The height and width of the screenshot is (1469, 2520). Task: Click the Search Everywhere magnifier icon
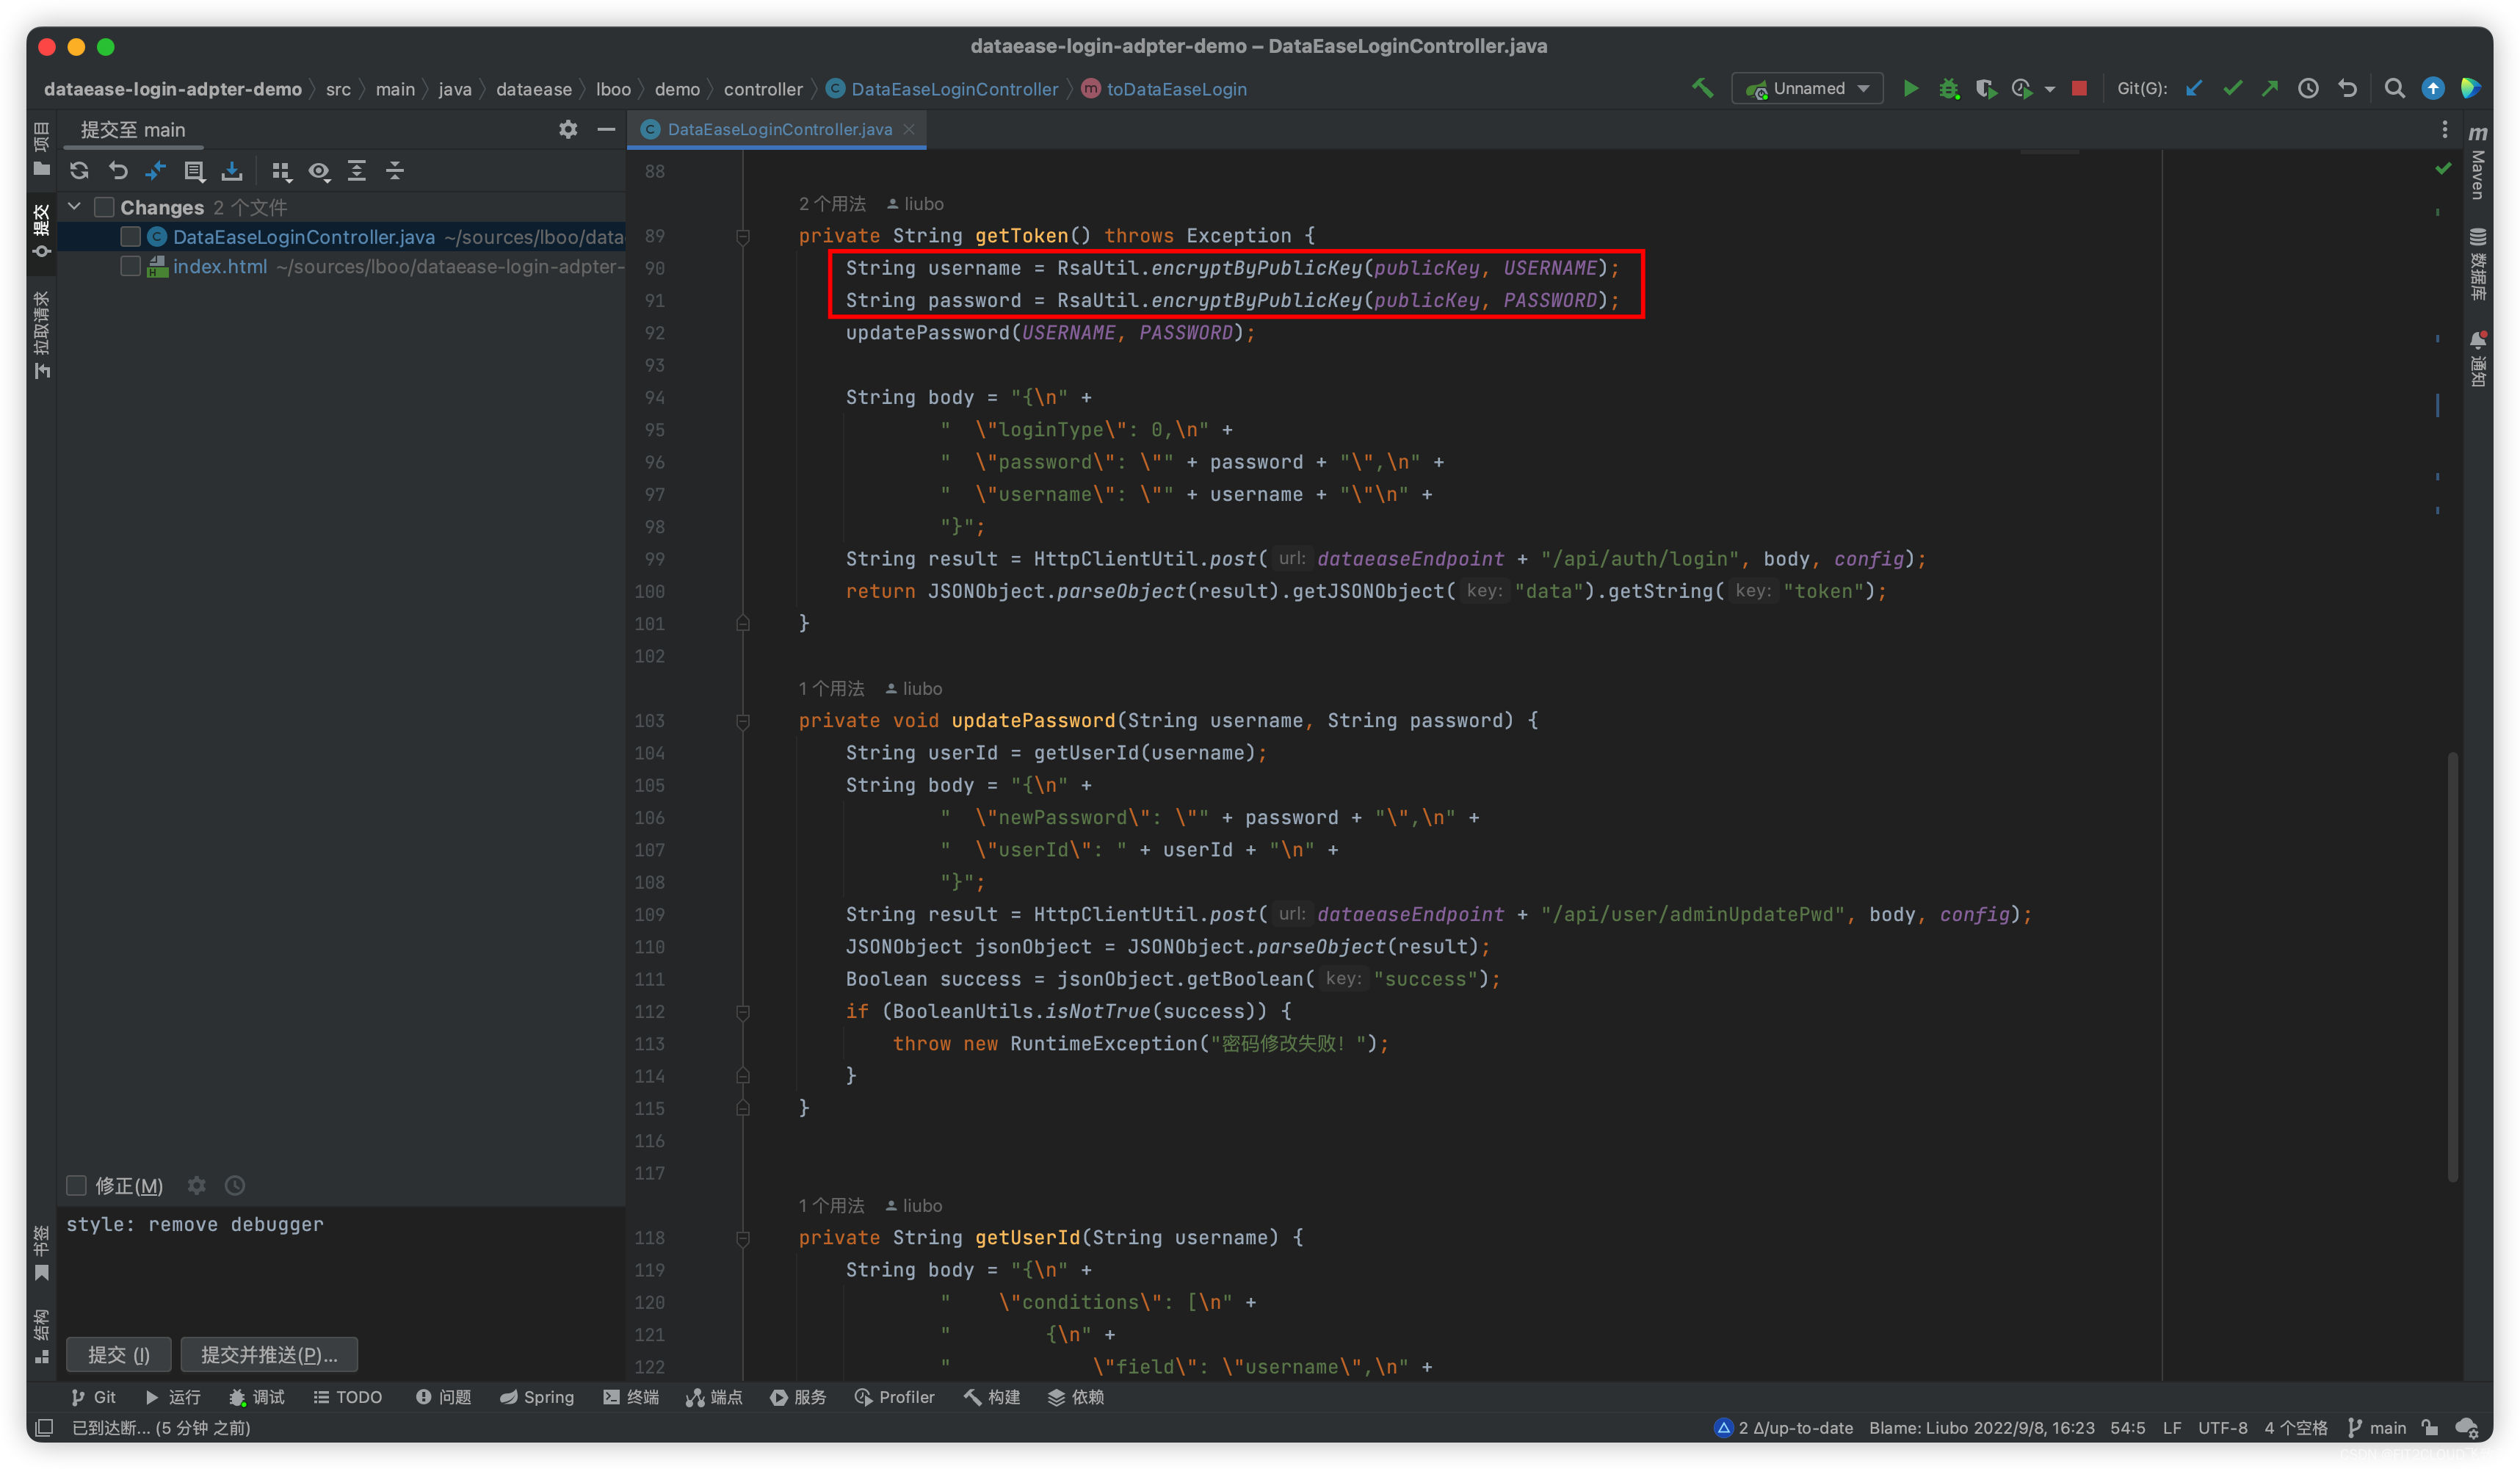tap(2394, 89)
